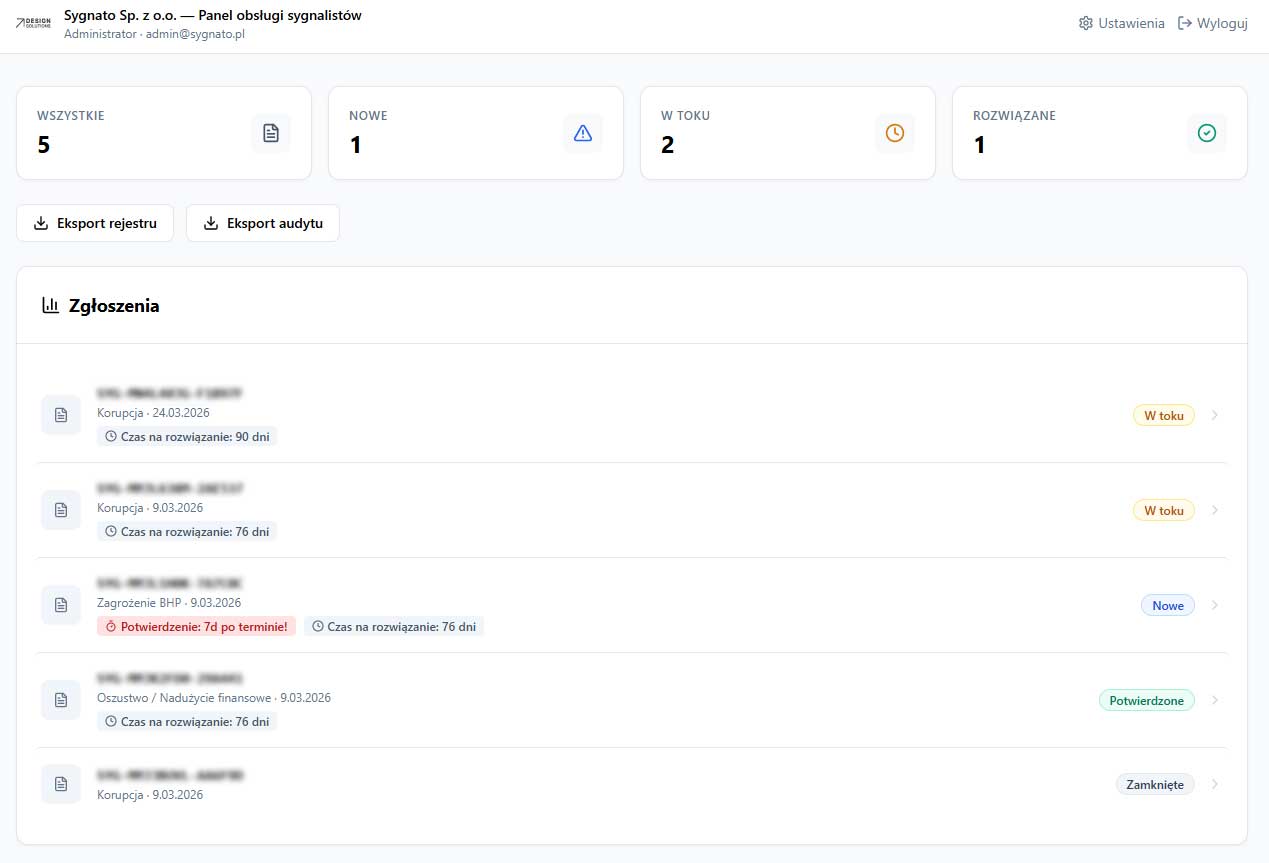The image size is (1269, 863).
Task: Click the clock icon in W toku card
Action: coord(895,133)
